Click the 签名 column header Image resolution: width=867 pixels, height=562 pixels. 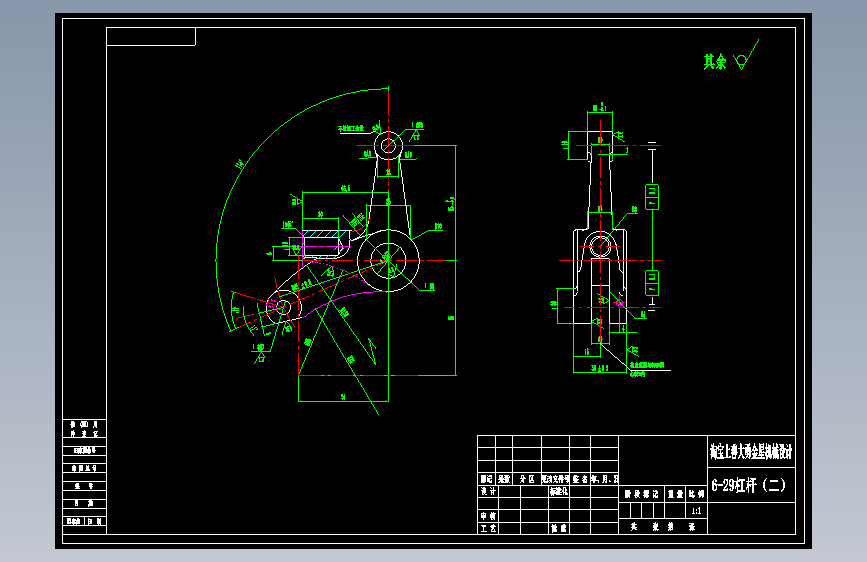[x=580, y=479]
